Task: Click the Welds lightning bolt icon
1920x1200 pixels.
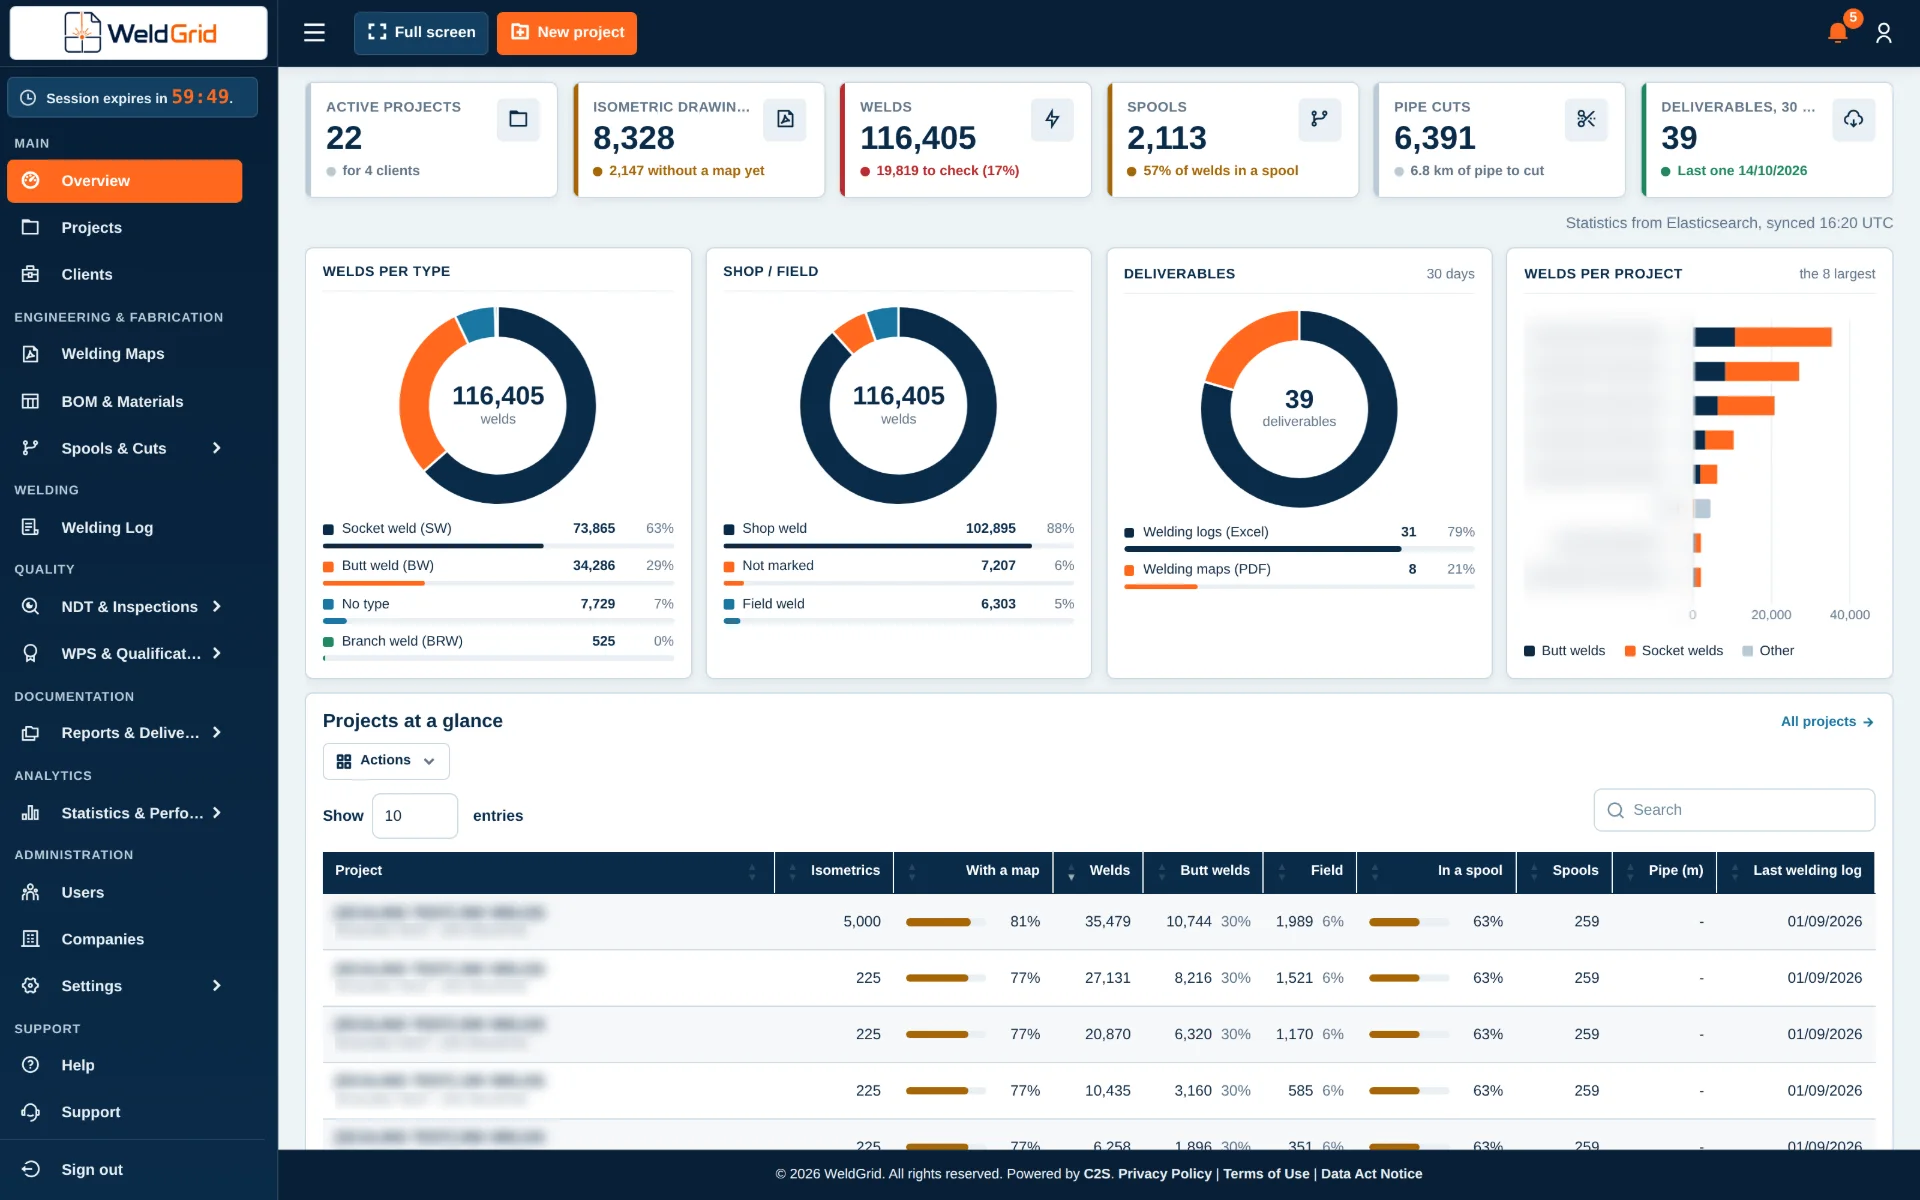Action: pyautogui.click(x=1052, y=119)
